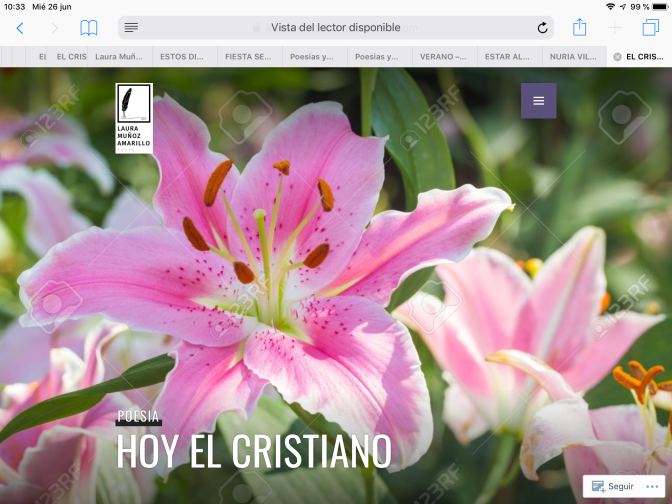The height and width of the screenshot is (504, 672).
Task: Click the POESIA category label
Action: [138, 416]
